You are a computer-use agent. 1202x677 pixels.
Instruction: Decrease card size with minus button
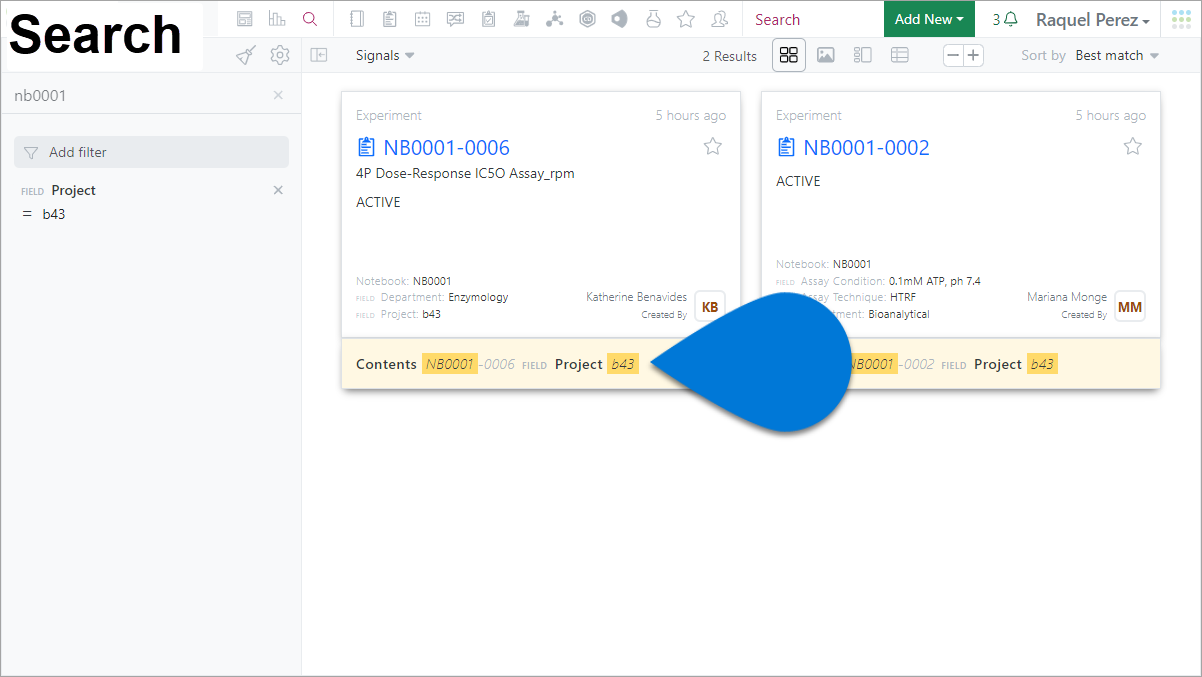coord(953,55)
